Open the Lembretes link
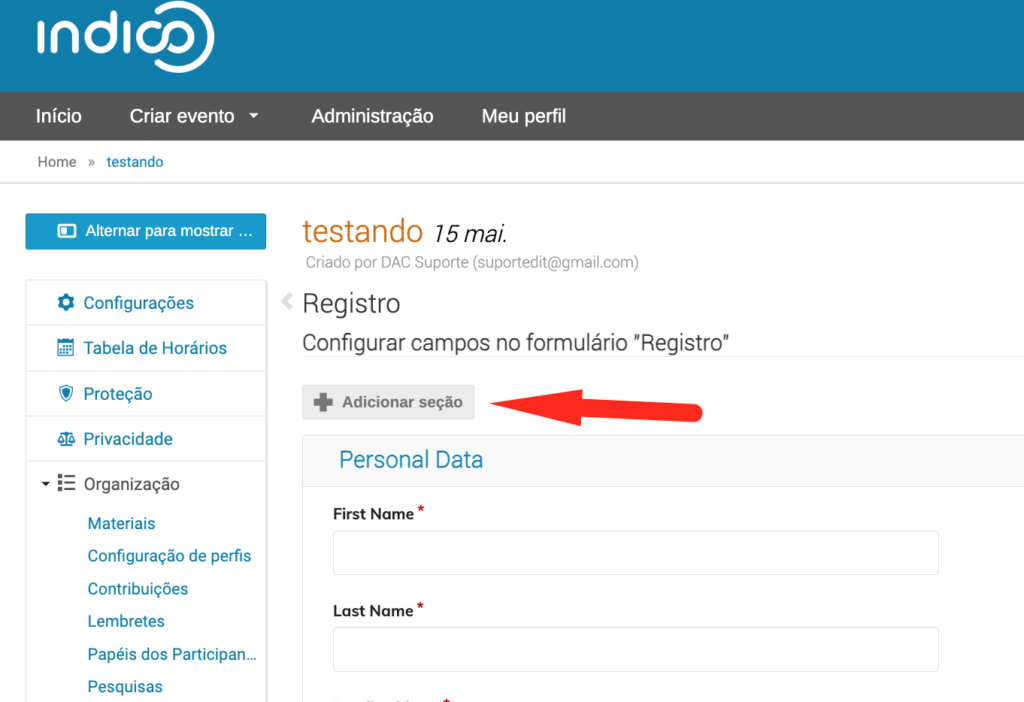Screen dimensions: 1024x702 click(126, 621)
